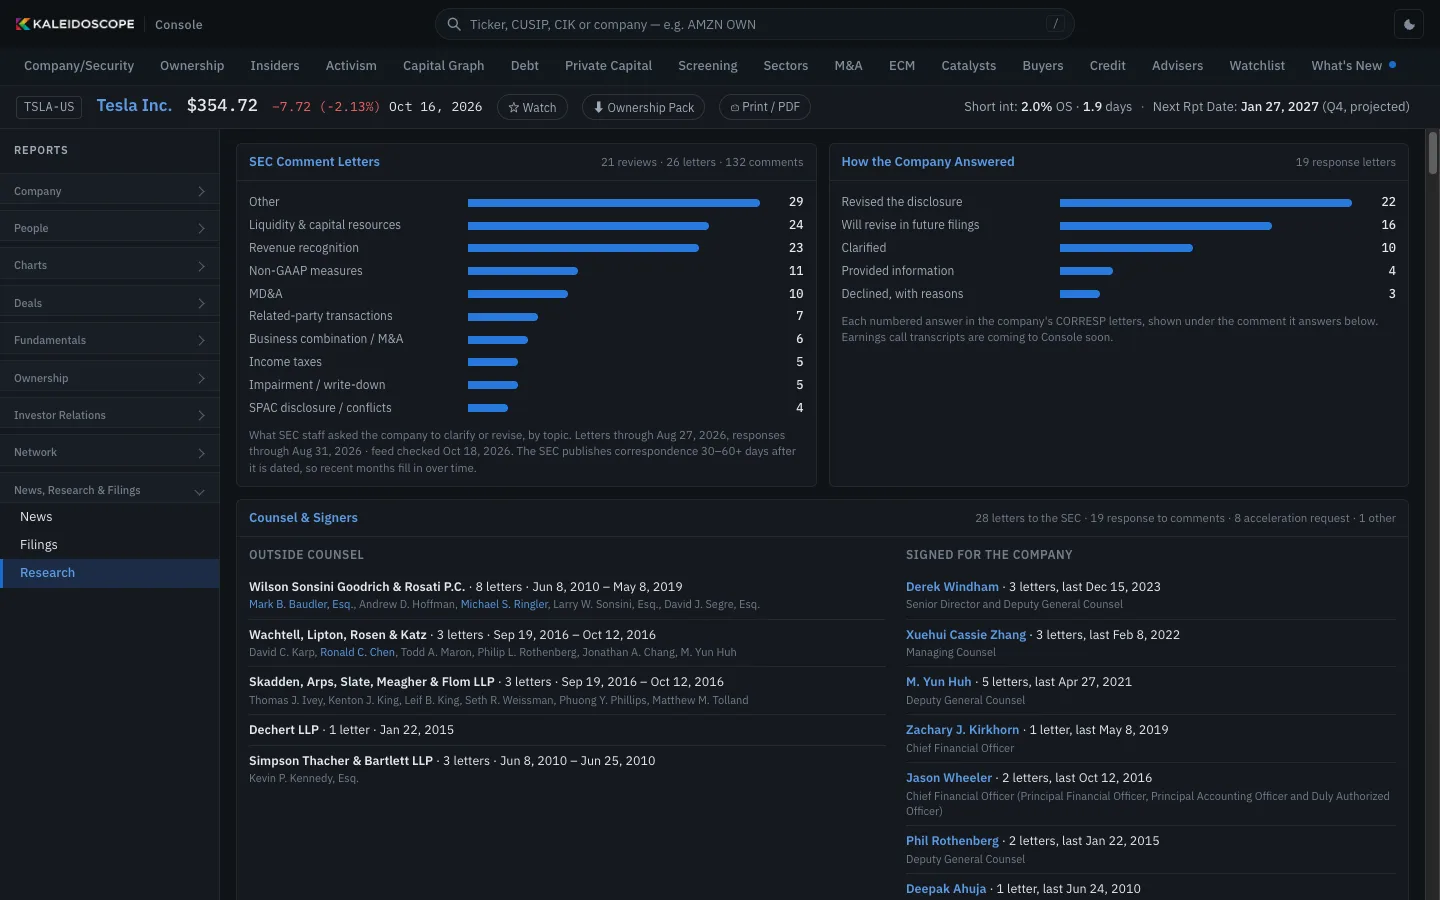Screen dimensions: 1440x900
Task: Open the ECM menu
Action: [x=902, y=66]
